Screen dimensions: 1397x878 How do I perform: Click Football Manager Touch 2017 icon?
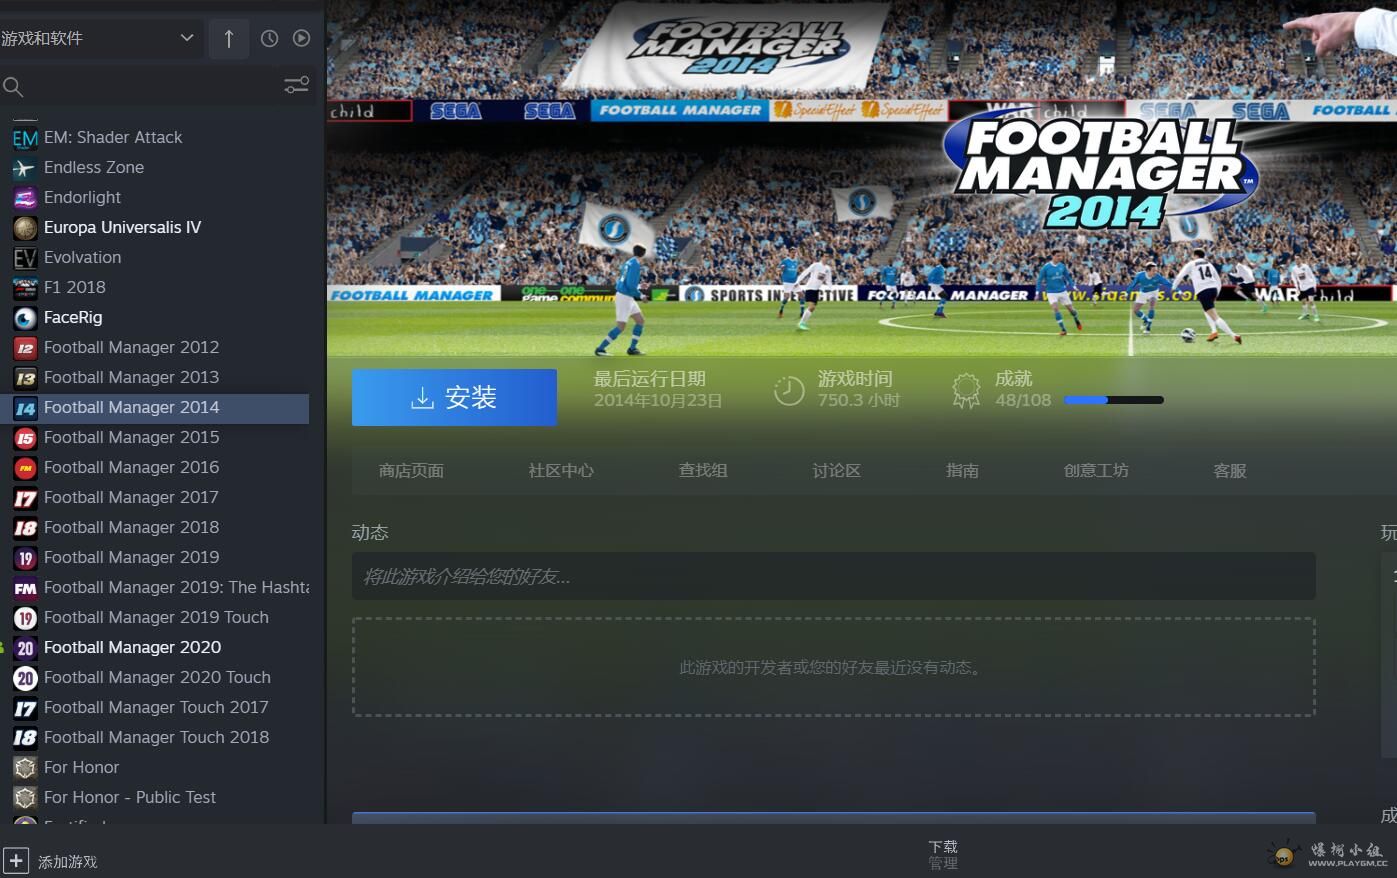25,707
